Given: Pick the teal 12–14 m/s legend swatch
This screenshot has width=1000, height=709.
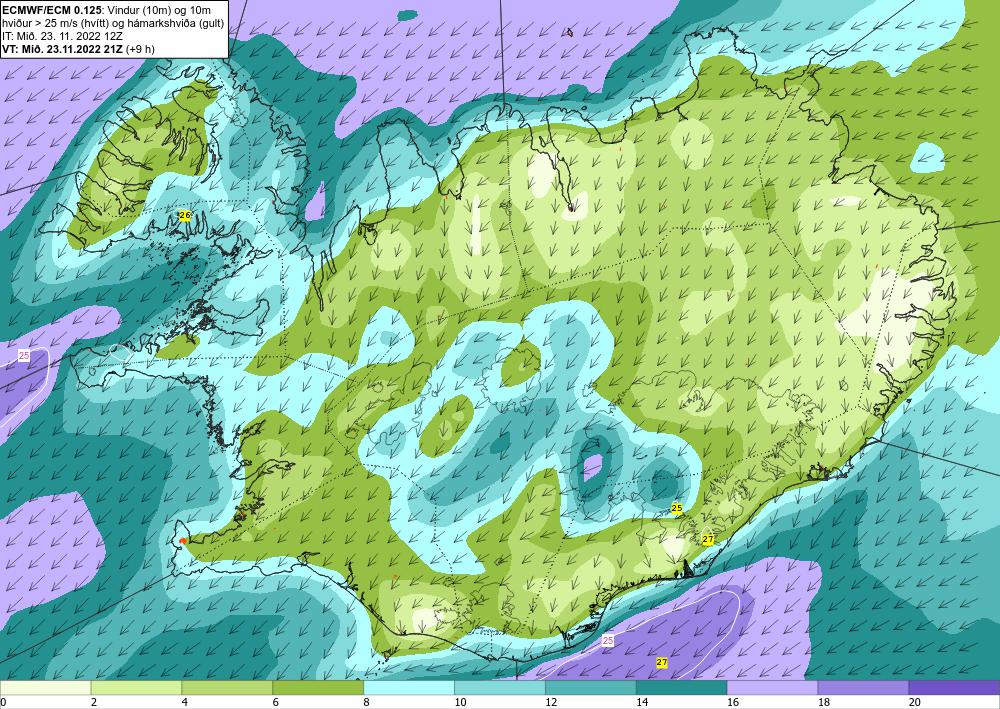Looking at the screenshot, I should [x=591, y=688].
